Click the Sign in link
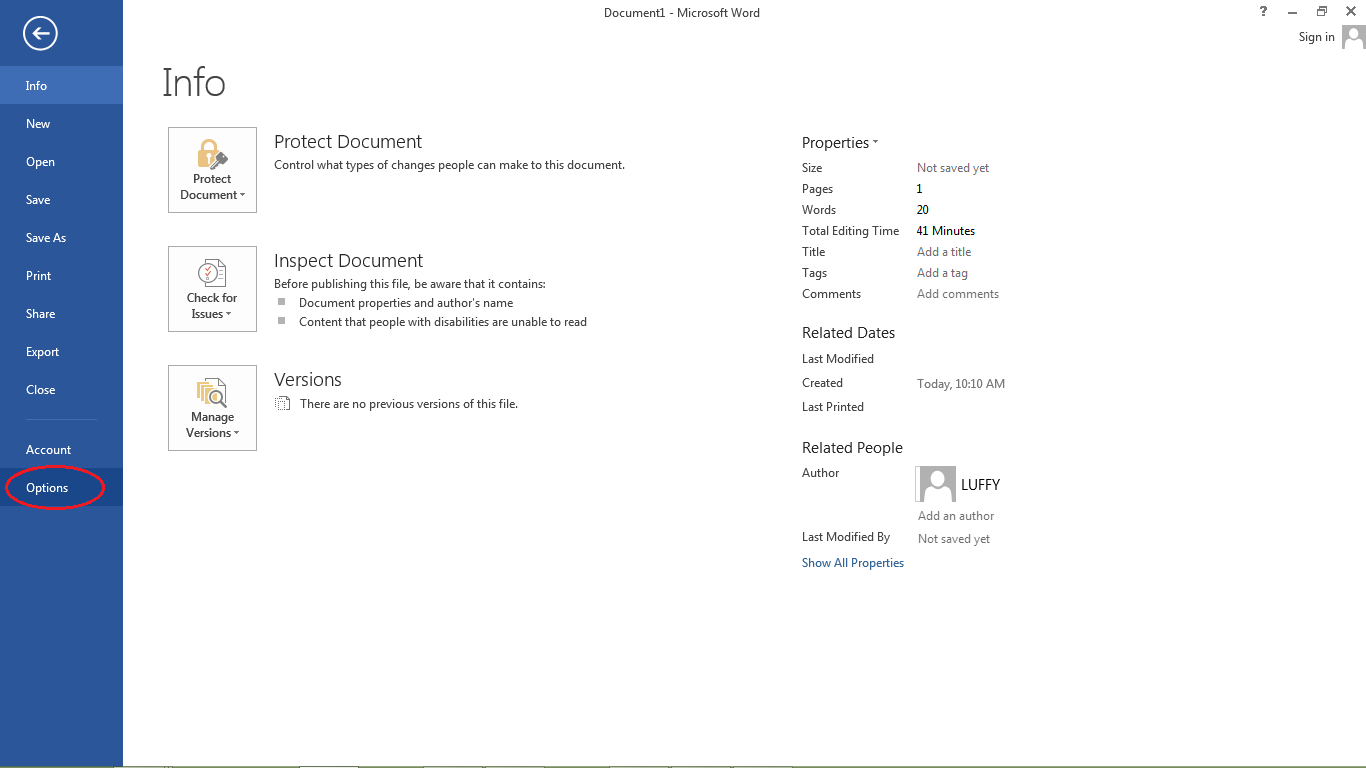The height and width of the screenshot is (768, 1366). coord(1316,37)
